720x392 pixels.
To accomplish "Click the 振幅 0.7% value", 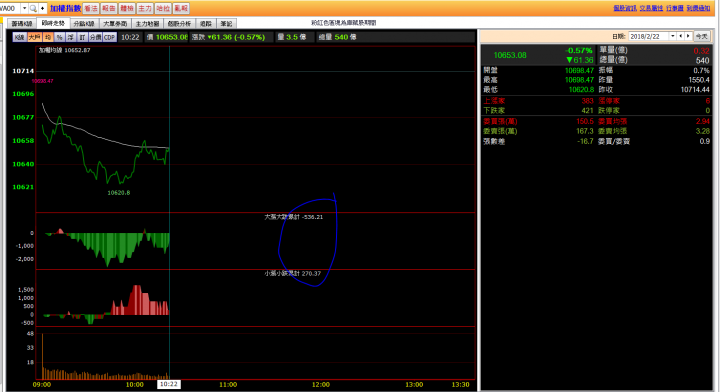I will 701,70.
